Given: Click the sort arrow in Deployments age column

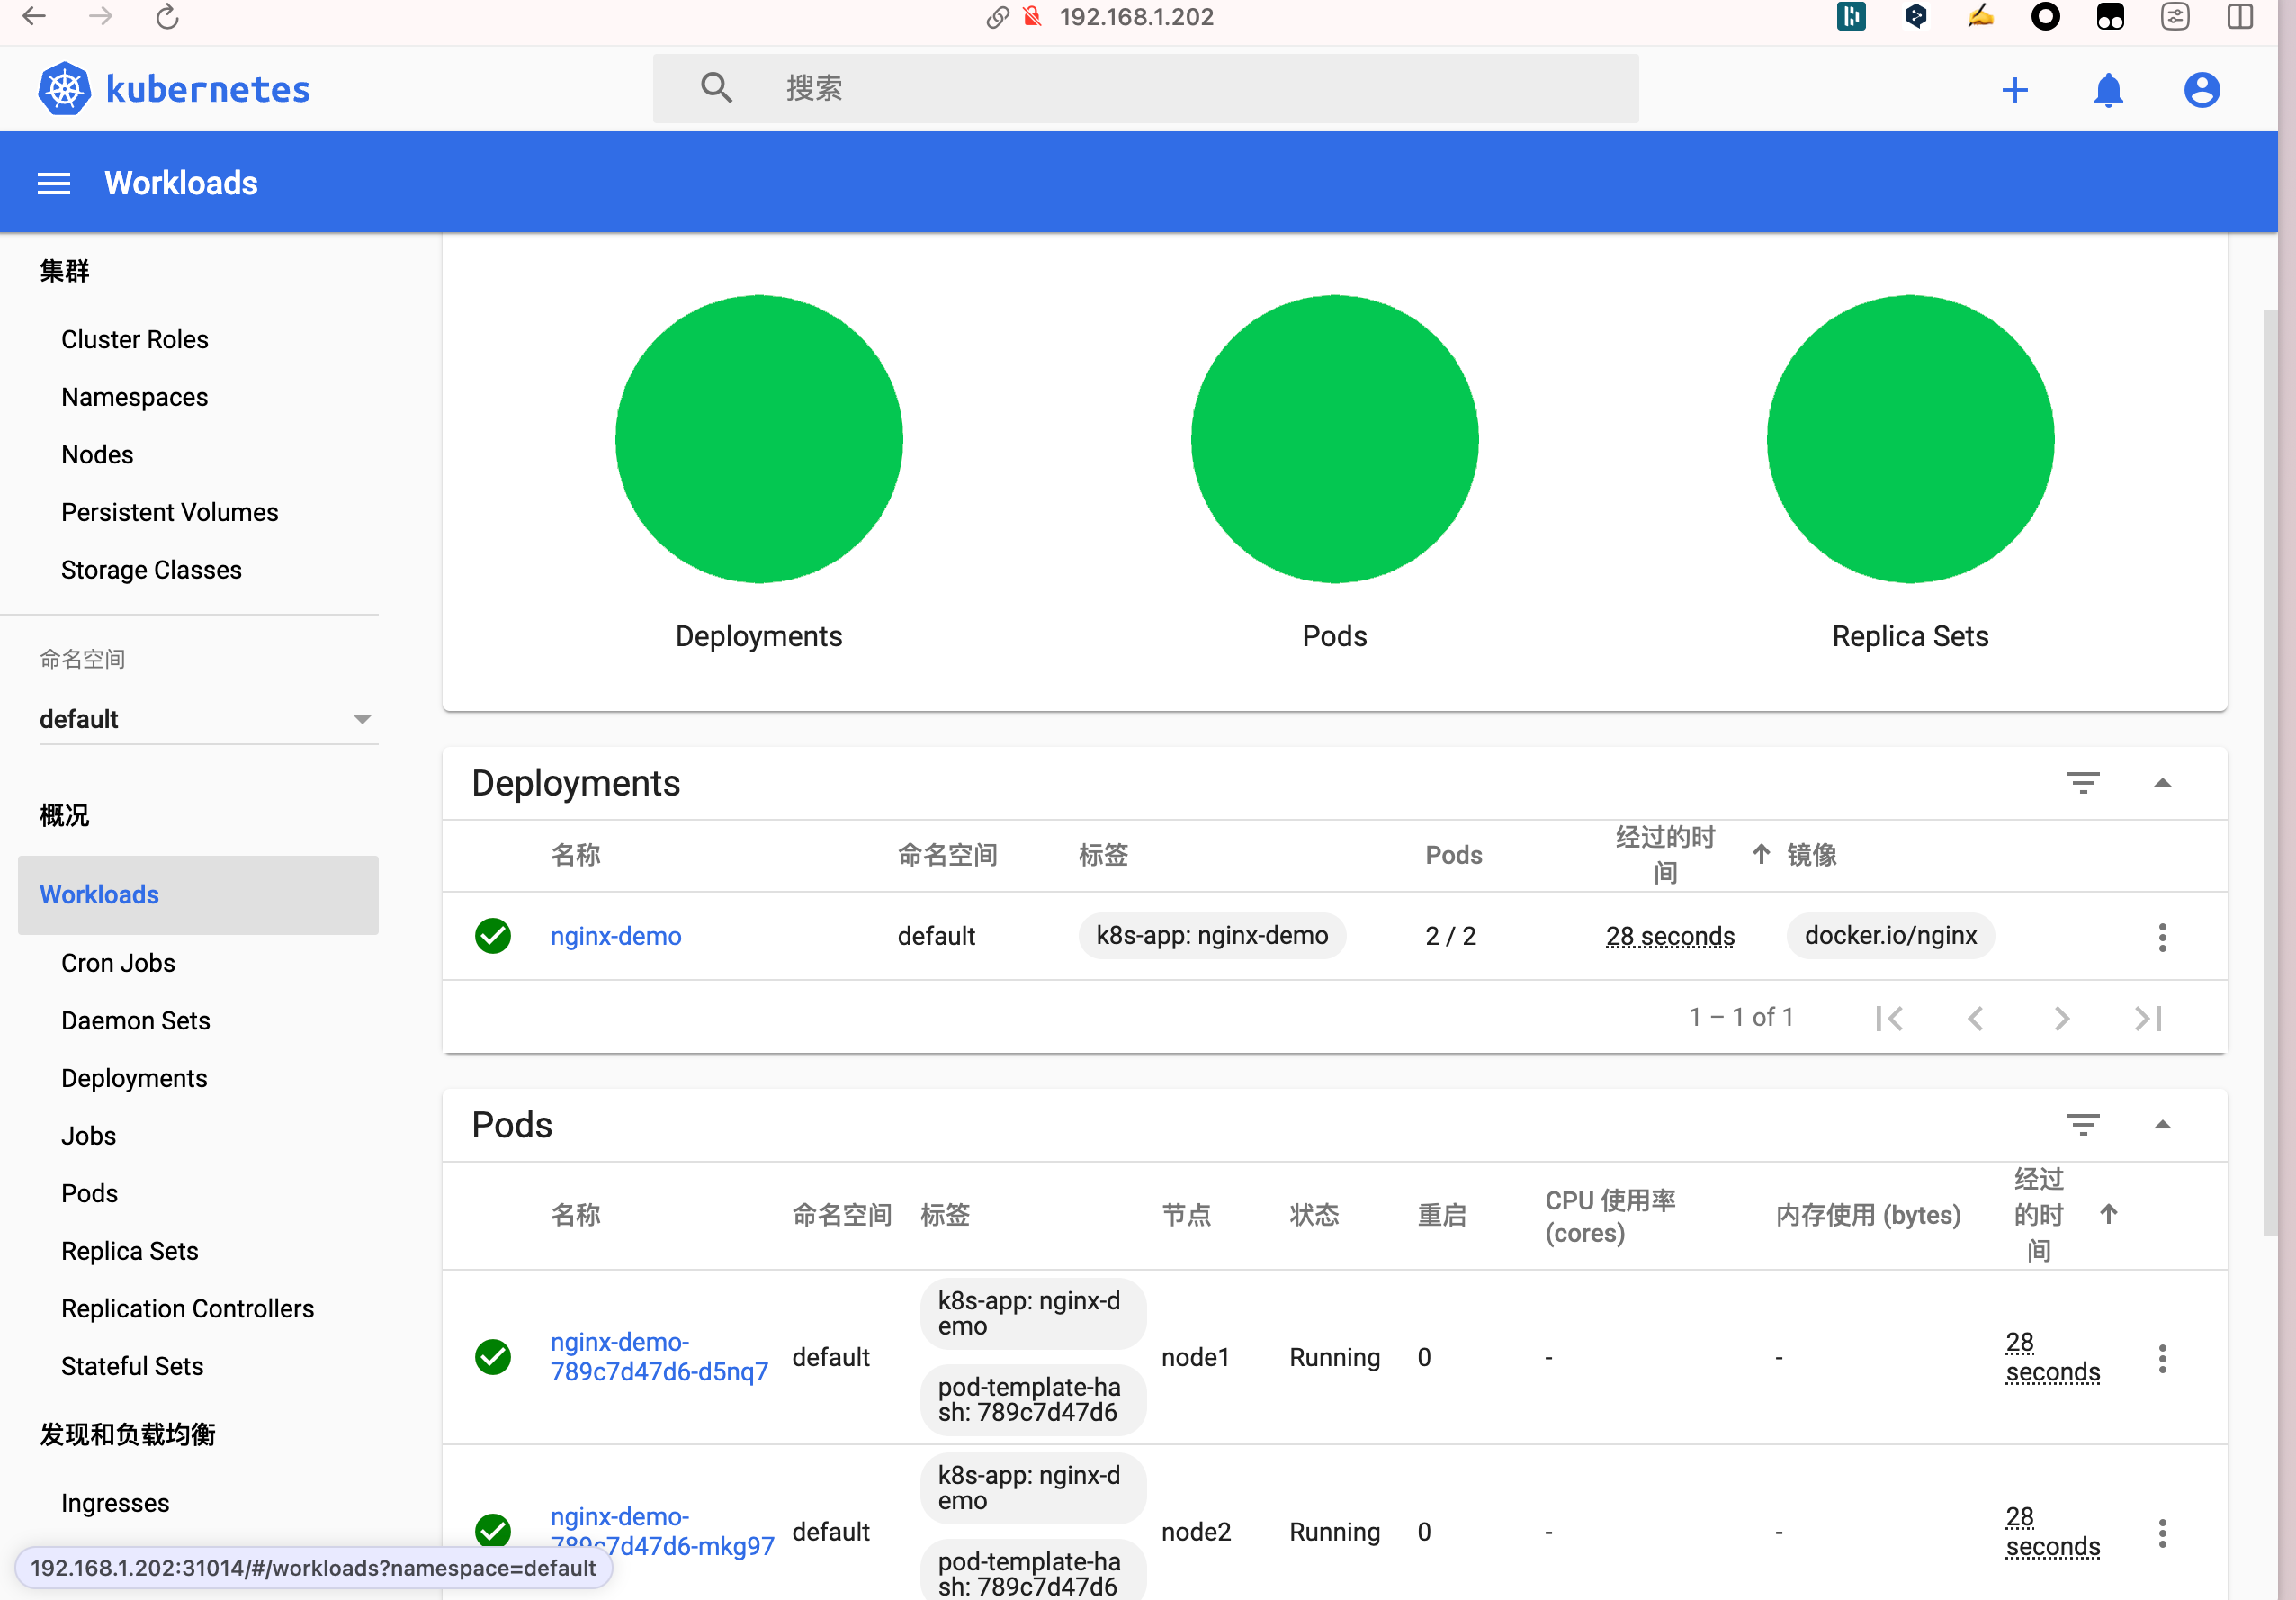Looking at the screenshot, I should coord(1761,854).
